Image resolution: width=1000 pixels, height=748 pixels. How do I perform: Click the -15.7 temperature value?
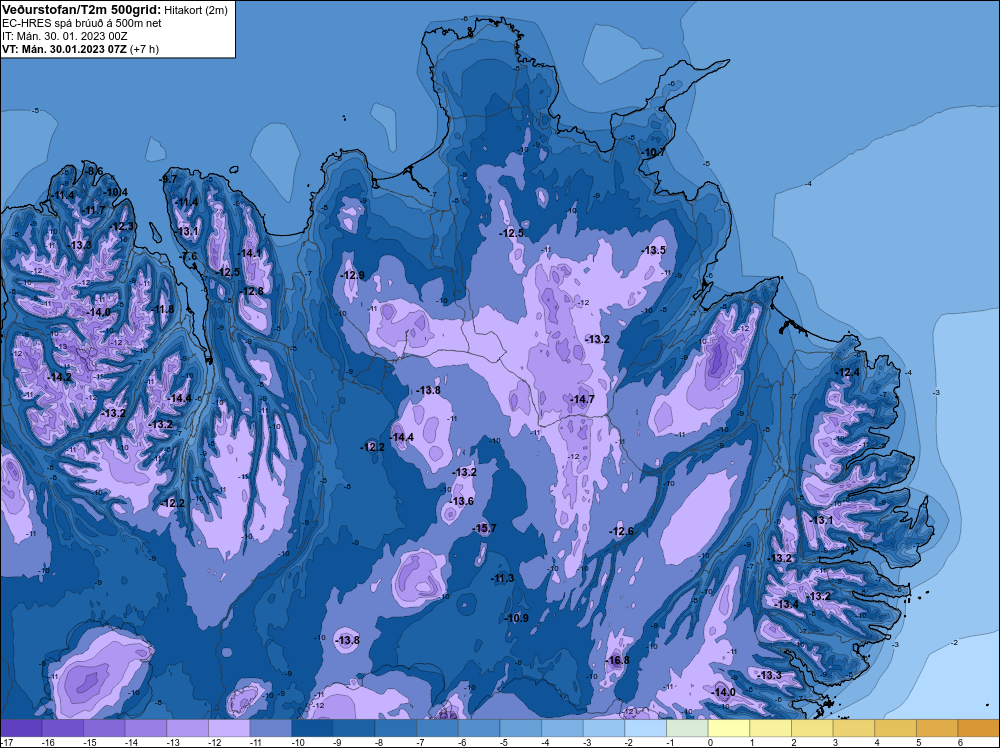484,528
